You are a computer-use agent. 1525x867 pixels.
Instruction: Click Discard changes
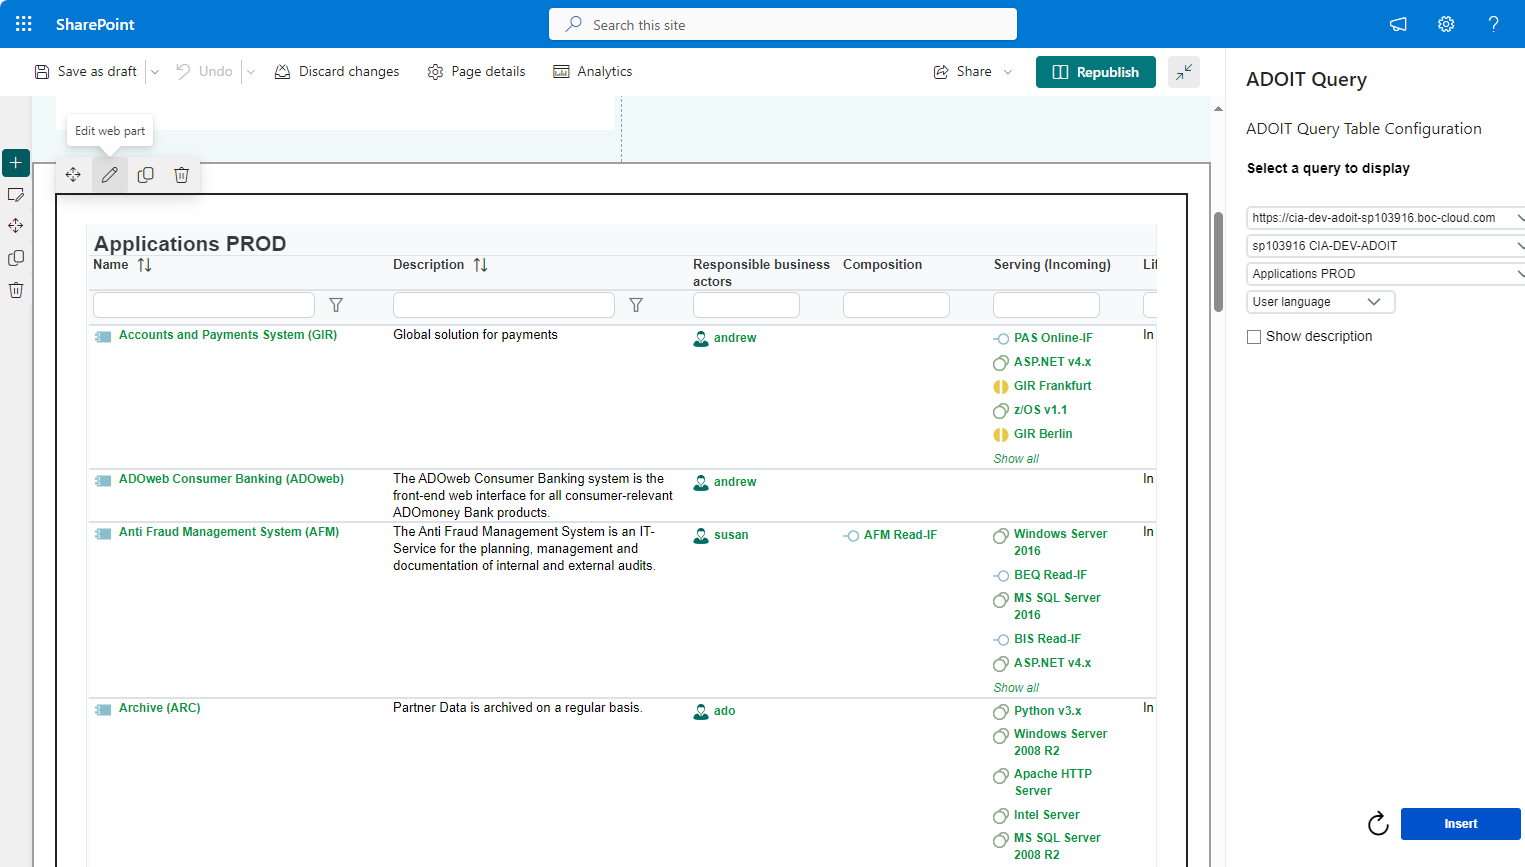point(337,72)
